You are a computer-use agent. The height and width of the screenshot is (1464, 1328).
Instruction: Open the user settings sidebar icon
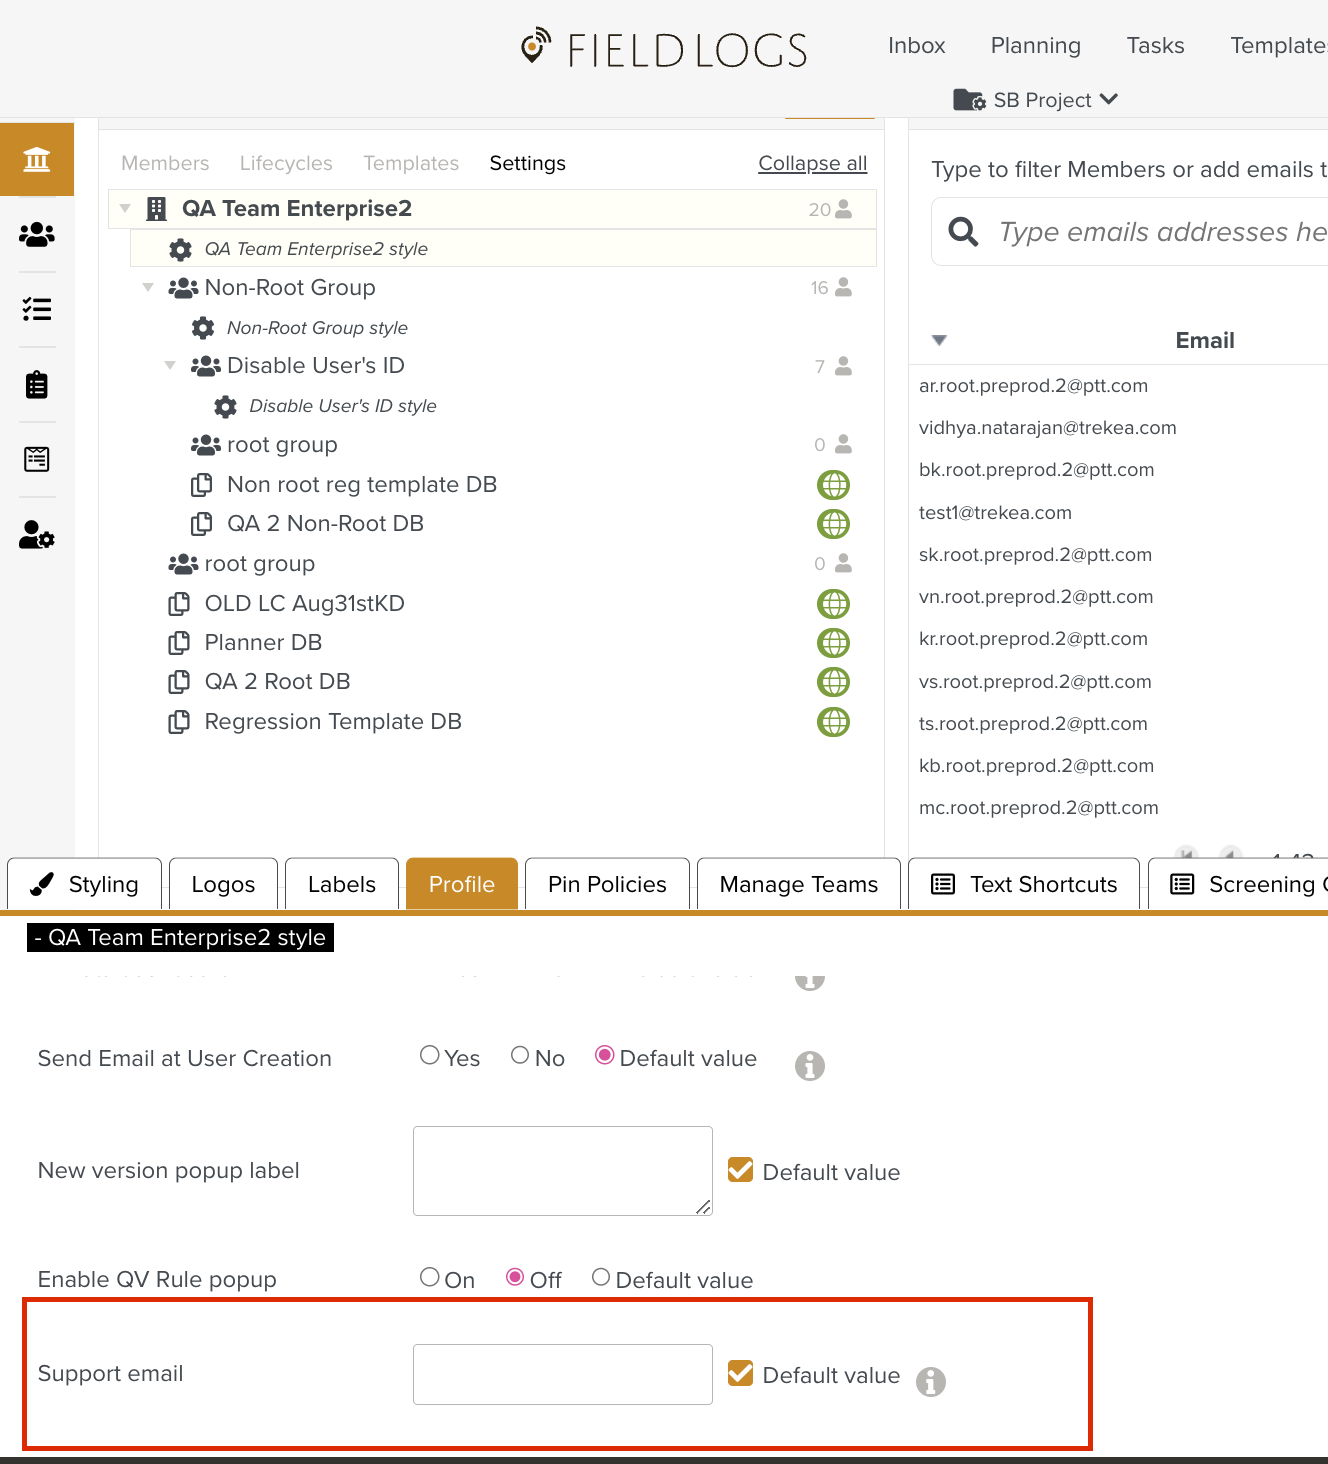[37, 535]
